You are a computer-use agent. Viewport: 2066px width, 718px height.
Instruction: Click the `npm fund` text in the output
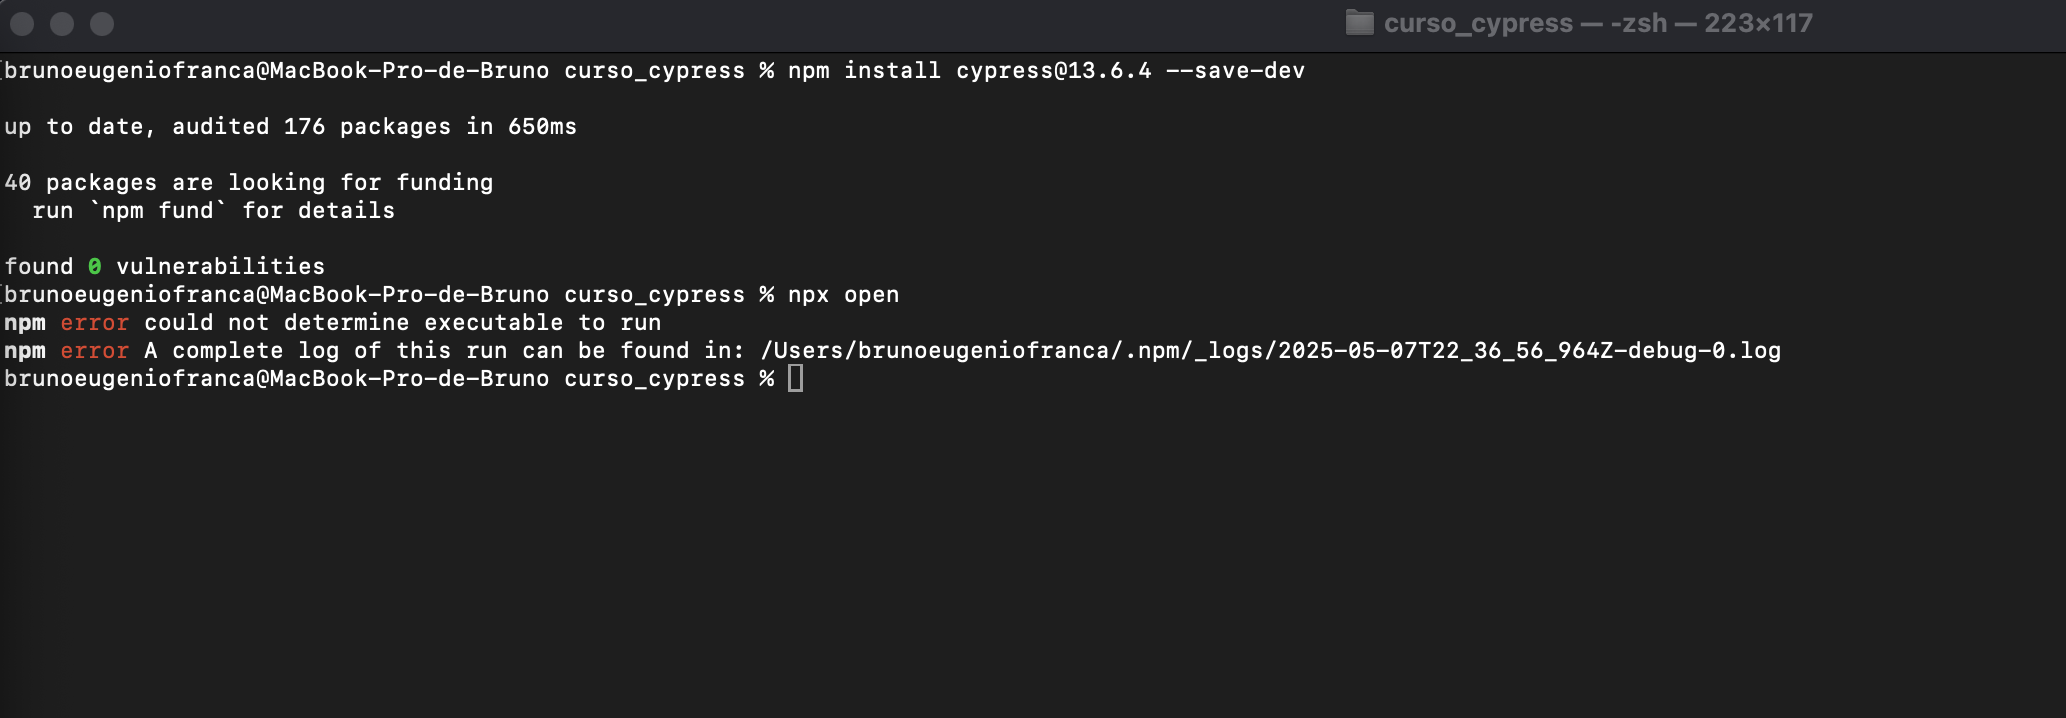pos(158,211)
